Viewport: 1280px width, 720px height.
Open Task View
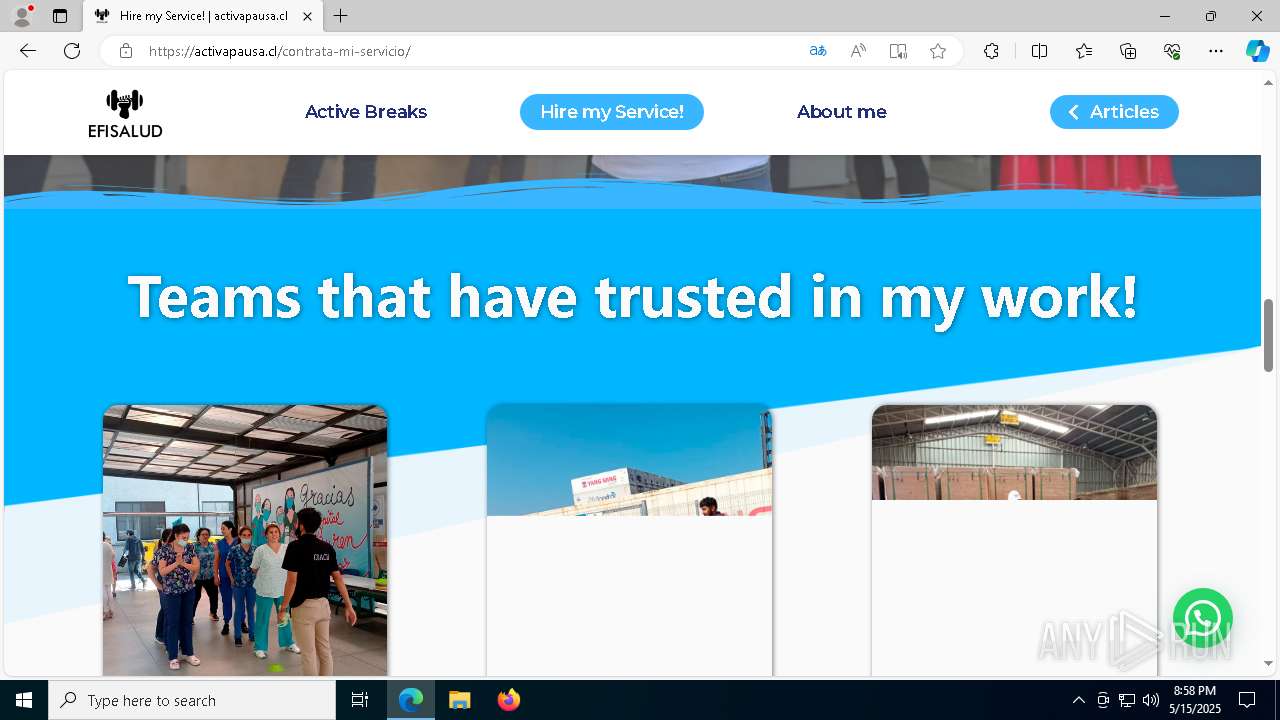360,700
